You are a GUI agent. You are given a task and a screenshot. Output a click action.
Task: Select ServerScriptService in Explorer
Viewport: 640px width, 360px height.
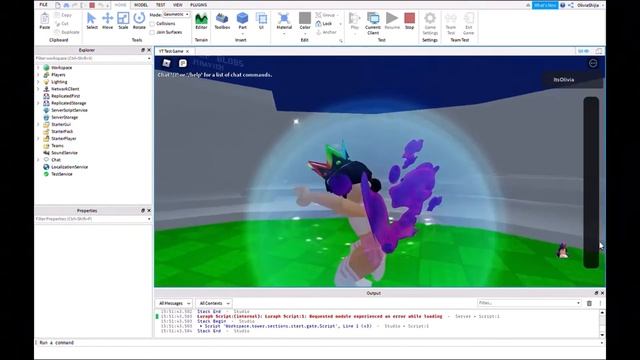pyautogui.click(x=69, y=110)
